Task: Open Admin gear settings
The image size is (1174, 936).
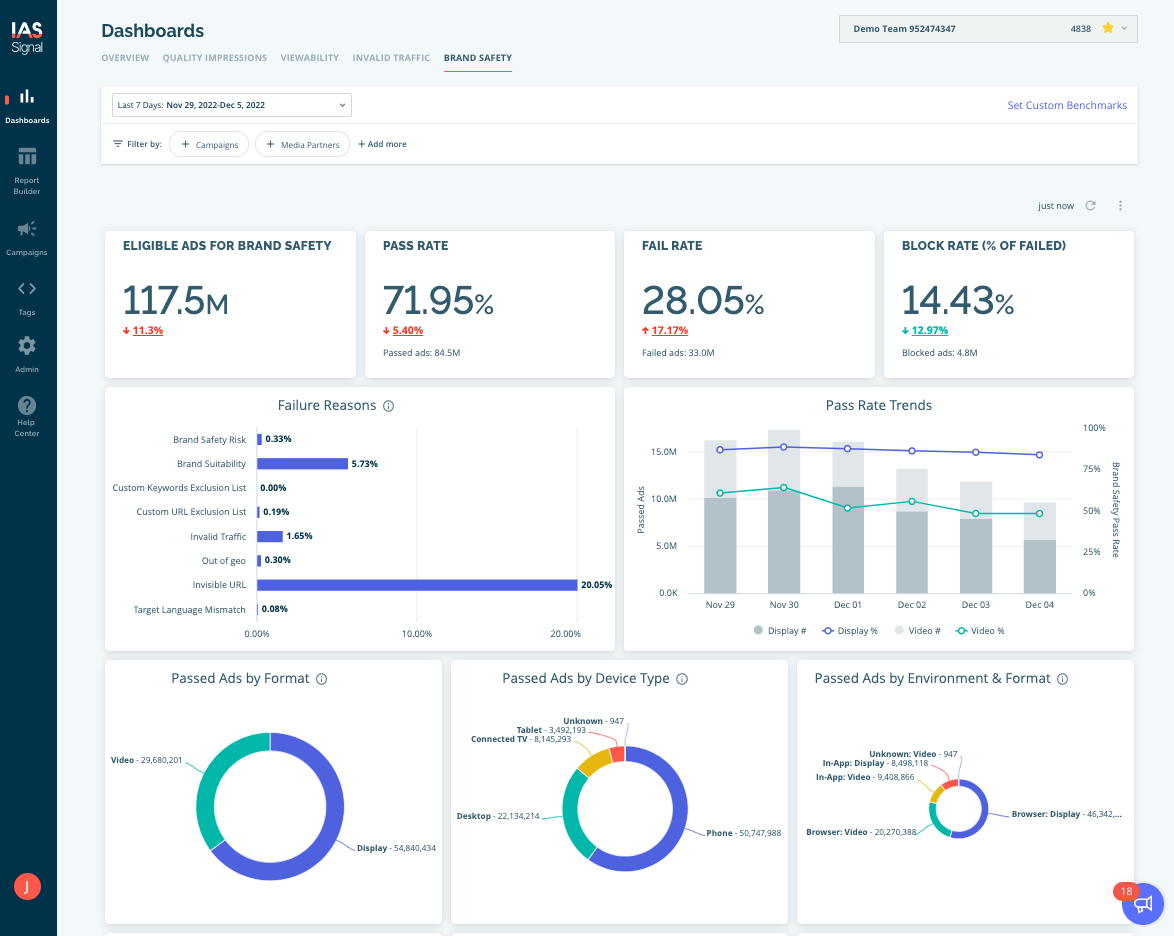Action: click(x=27, y=352)
